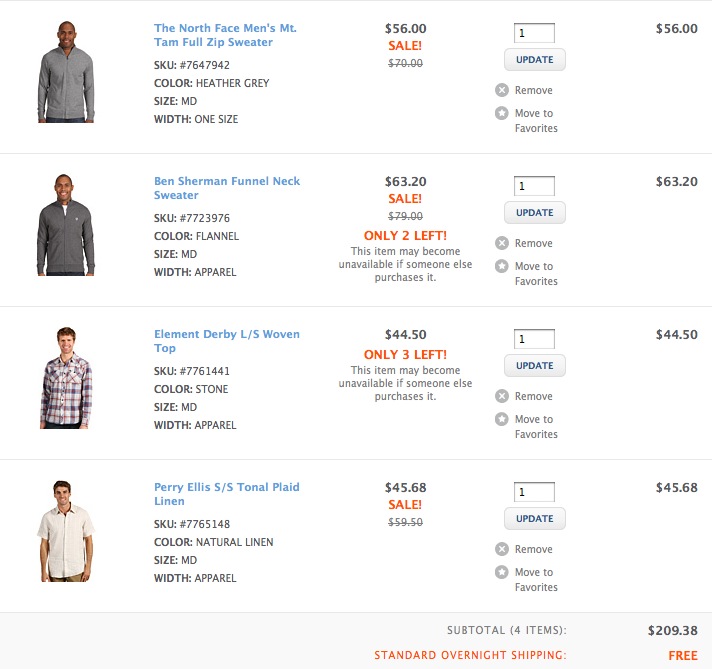Click the SKU: #7647942 text
This screenshot has height=669, width=712.
click(192, 65)
